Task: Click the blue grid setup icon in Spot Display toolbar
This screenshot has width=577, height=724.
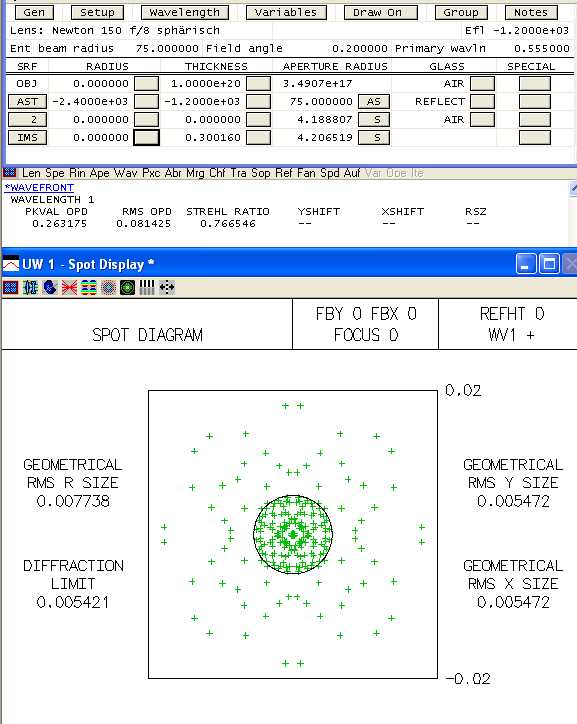Action: (x=10, y=288)
